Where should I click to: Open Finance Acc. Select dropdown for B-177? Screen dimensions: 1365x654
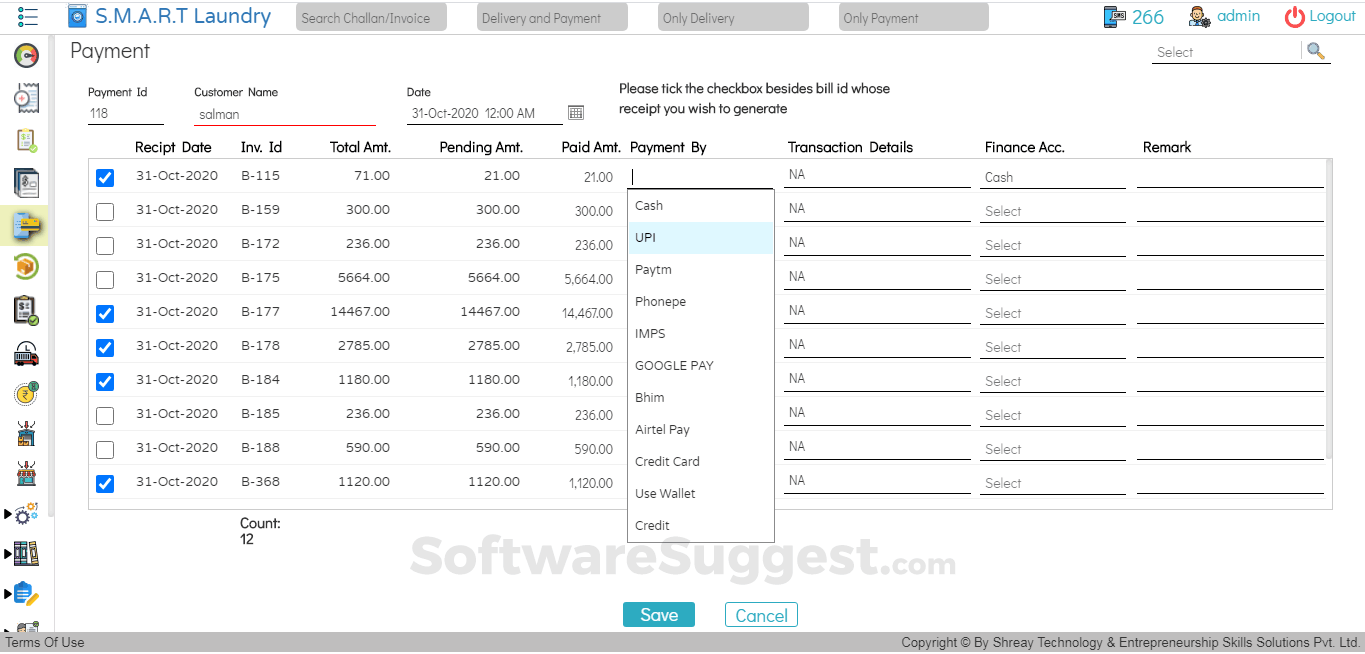click(1053, 313)
